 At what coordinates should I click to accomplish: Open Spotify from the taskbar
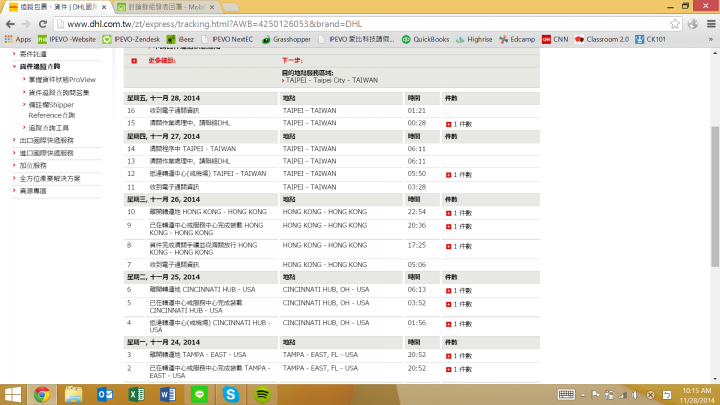262,394
